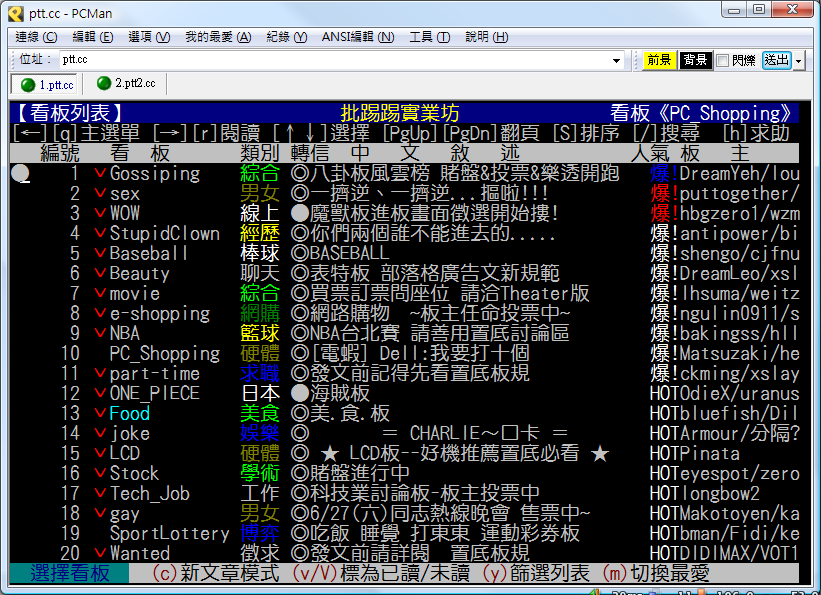Click the 送出 send button
821x595 pixels.
pyautogui.click(x=776, y=60)
